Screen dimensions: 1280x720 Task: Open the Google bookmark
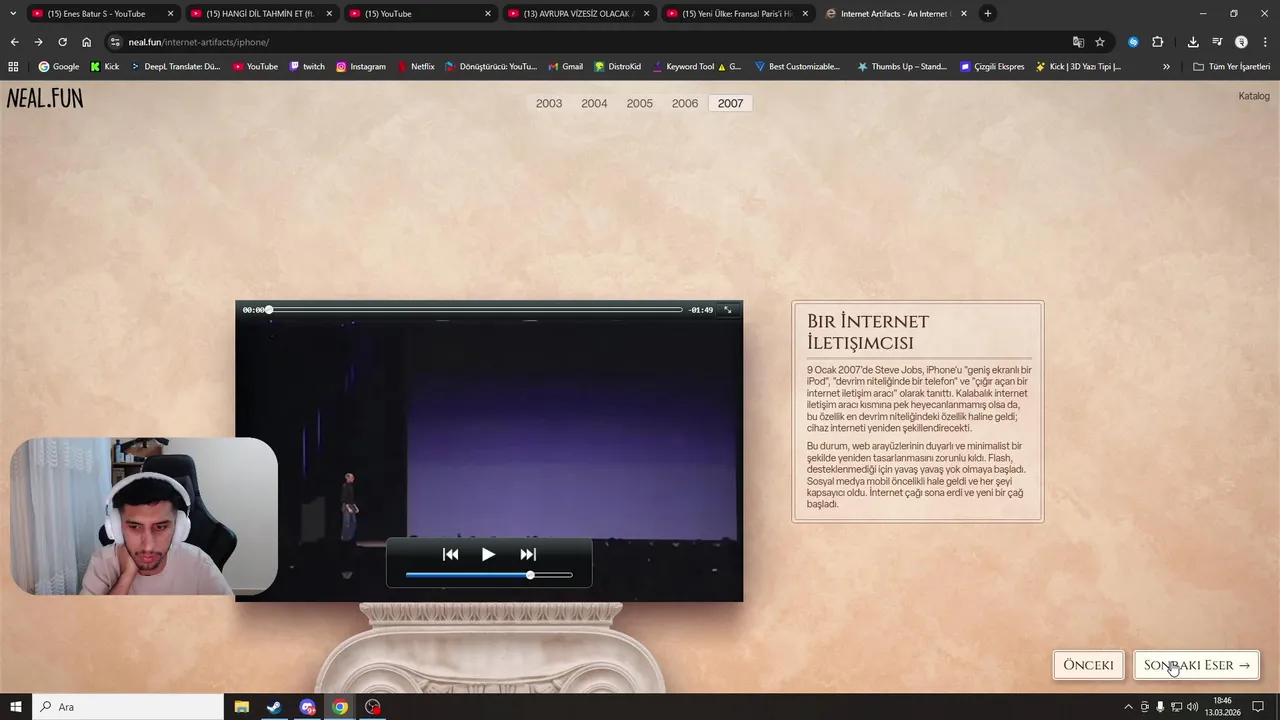coord(59,67)
